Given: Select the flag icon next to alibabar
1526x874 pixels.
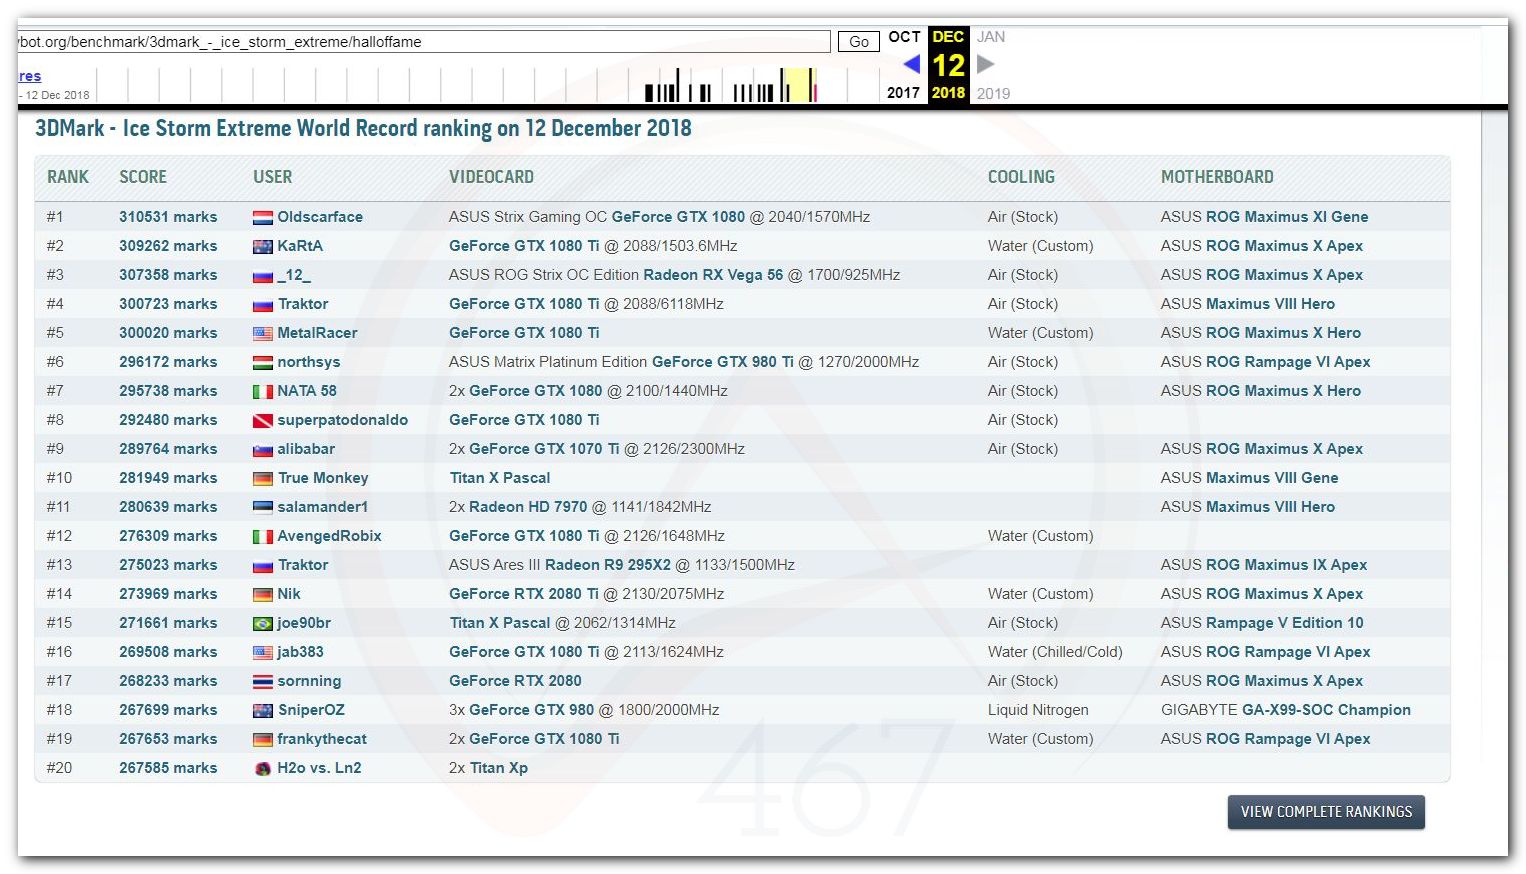Looking at the screenshot, I should pyautogui.click(x=263, y=450).
